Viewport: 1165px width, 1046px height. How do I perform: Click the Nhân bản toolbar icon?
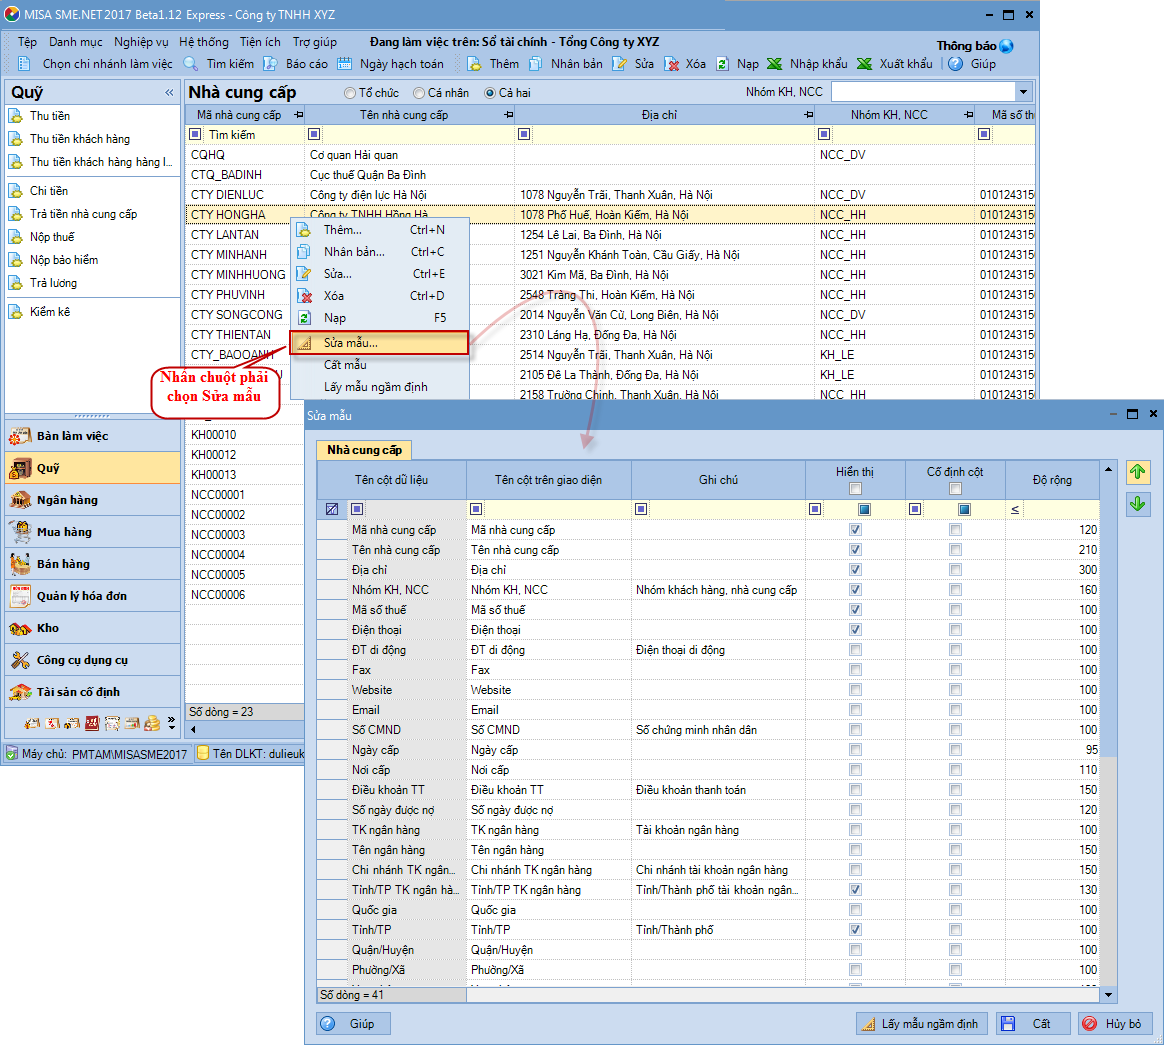[535, 64]
